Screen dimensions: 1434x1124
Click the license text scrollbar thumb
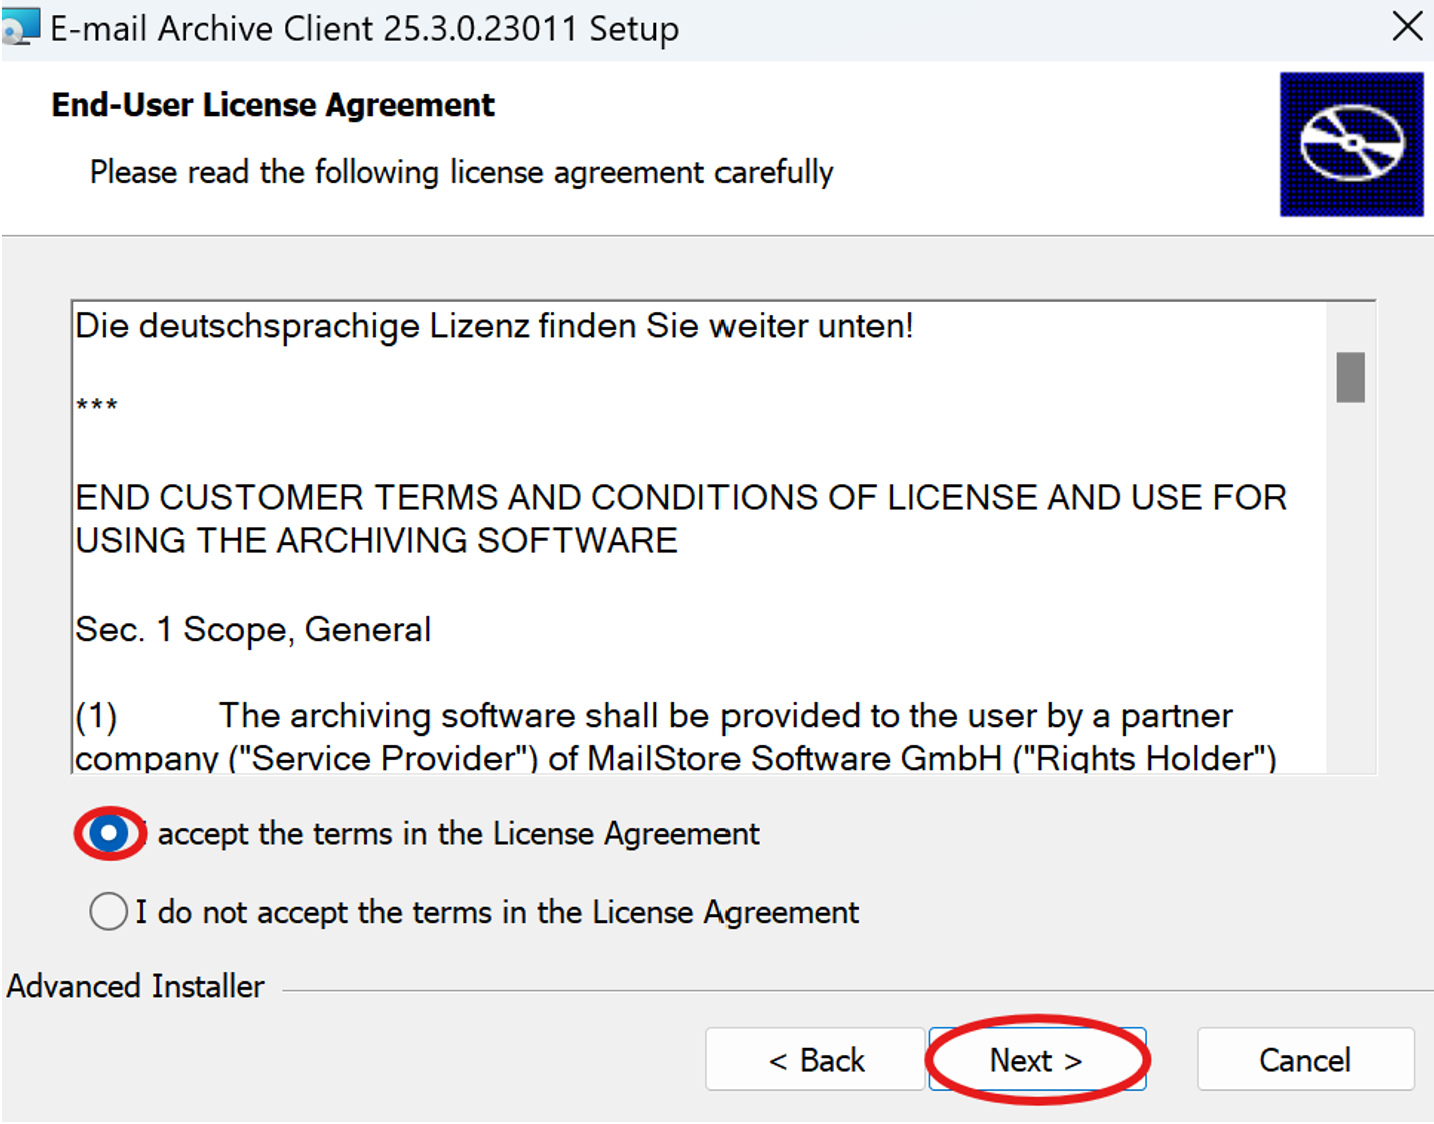click(x=1350, y=377)
